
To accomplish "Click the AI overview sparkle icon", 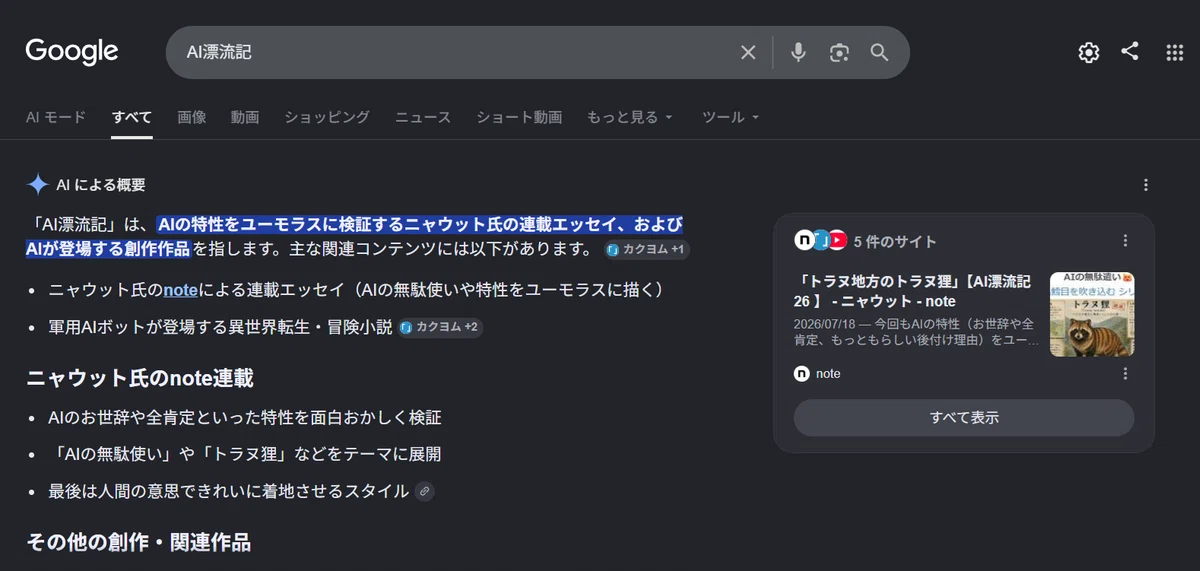I will [38, 184].
